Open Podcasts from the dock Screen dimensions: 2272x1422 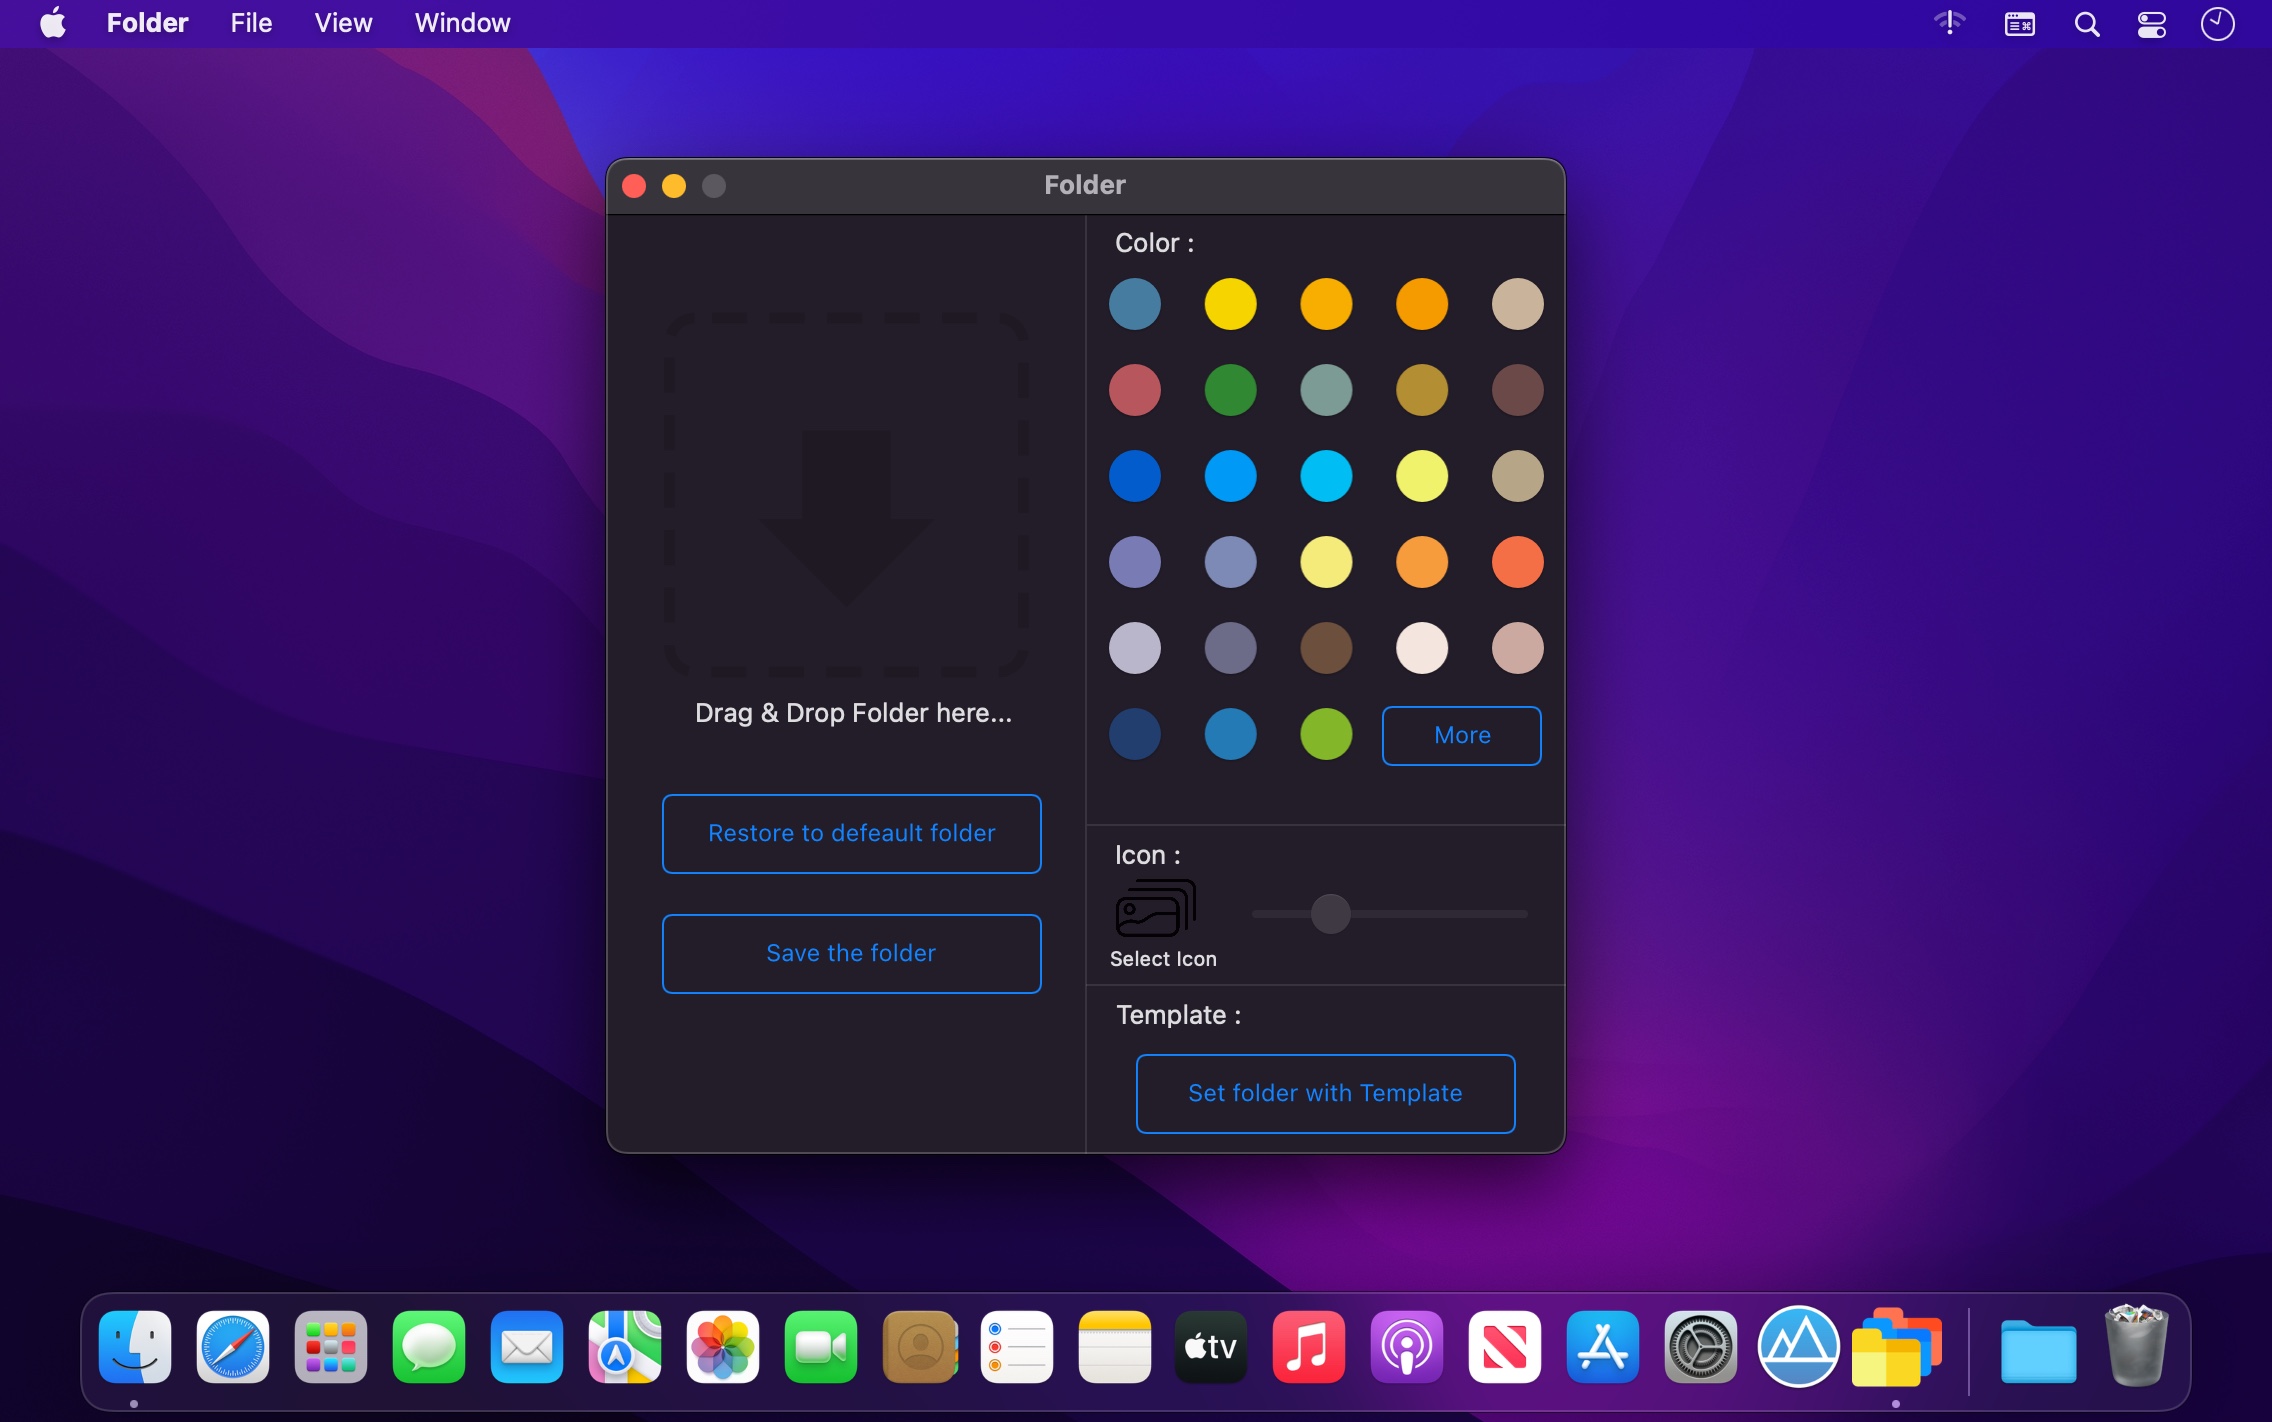(x=1407, y=1347)
